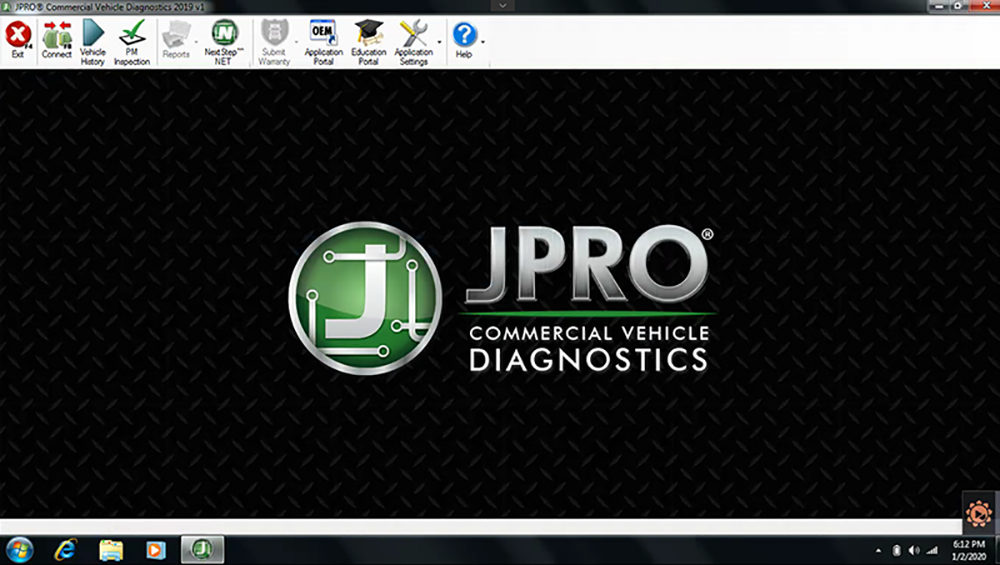Viewport: 1000px width, 565px height.
Task: Open the network signal tray icon
Action: [x=932, y=550]
